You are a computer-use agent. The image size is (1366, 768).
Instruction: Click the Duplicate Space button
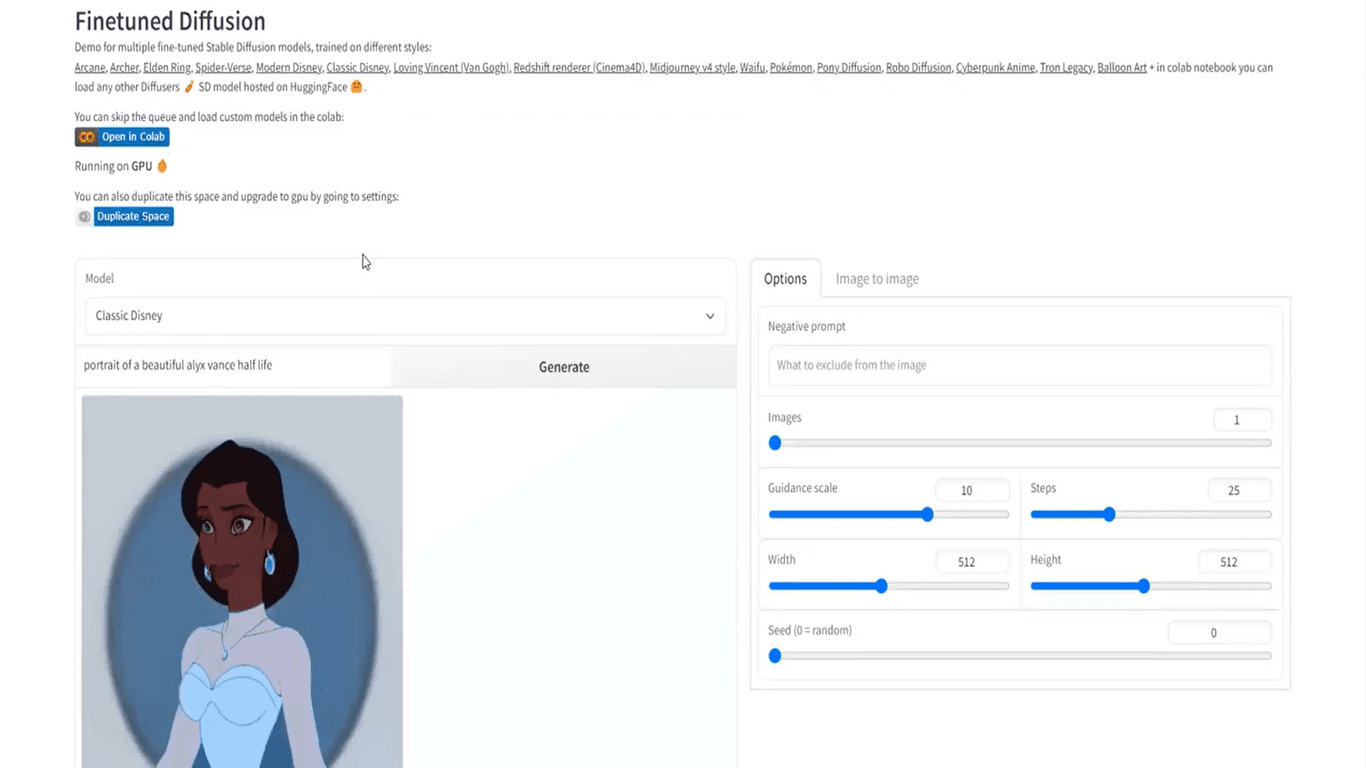point(133,217)
